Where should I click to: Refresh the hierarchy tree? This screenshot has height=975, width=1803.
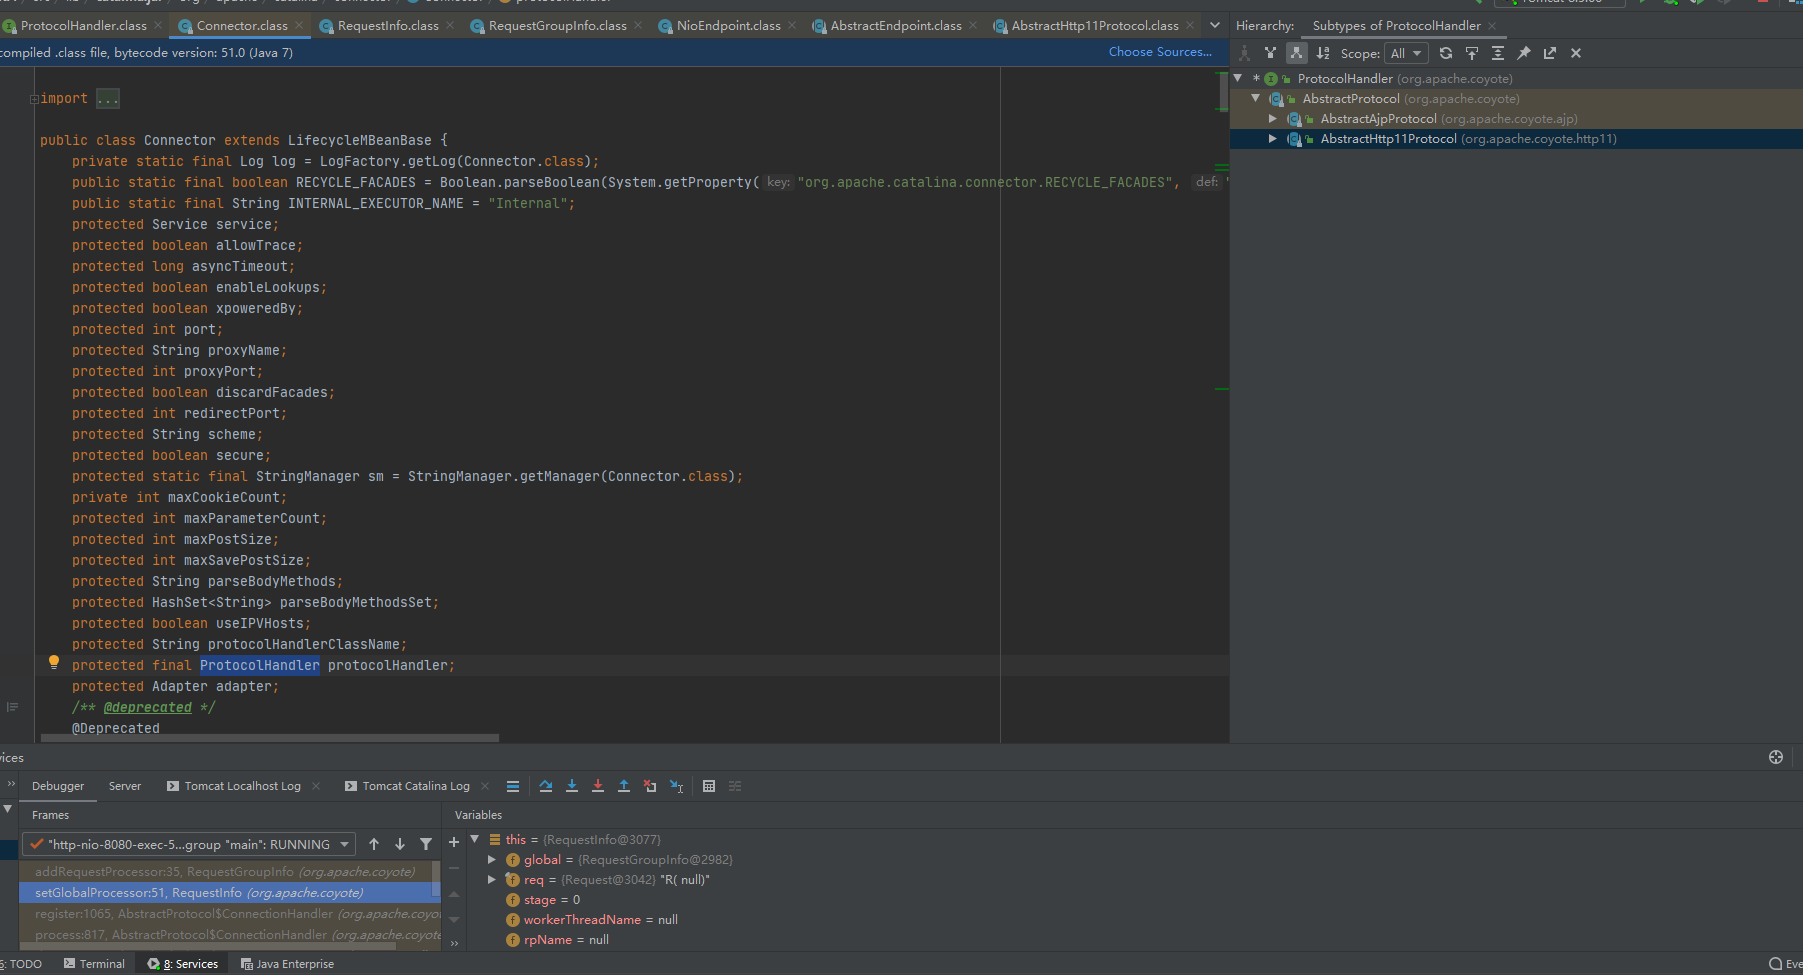1446,53
